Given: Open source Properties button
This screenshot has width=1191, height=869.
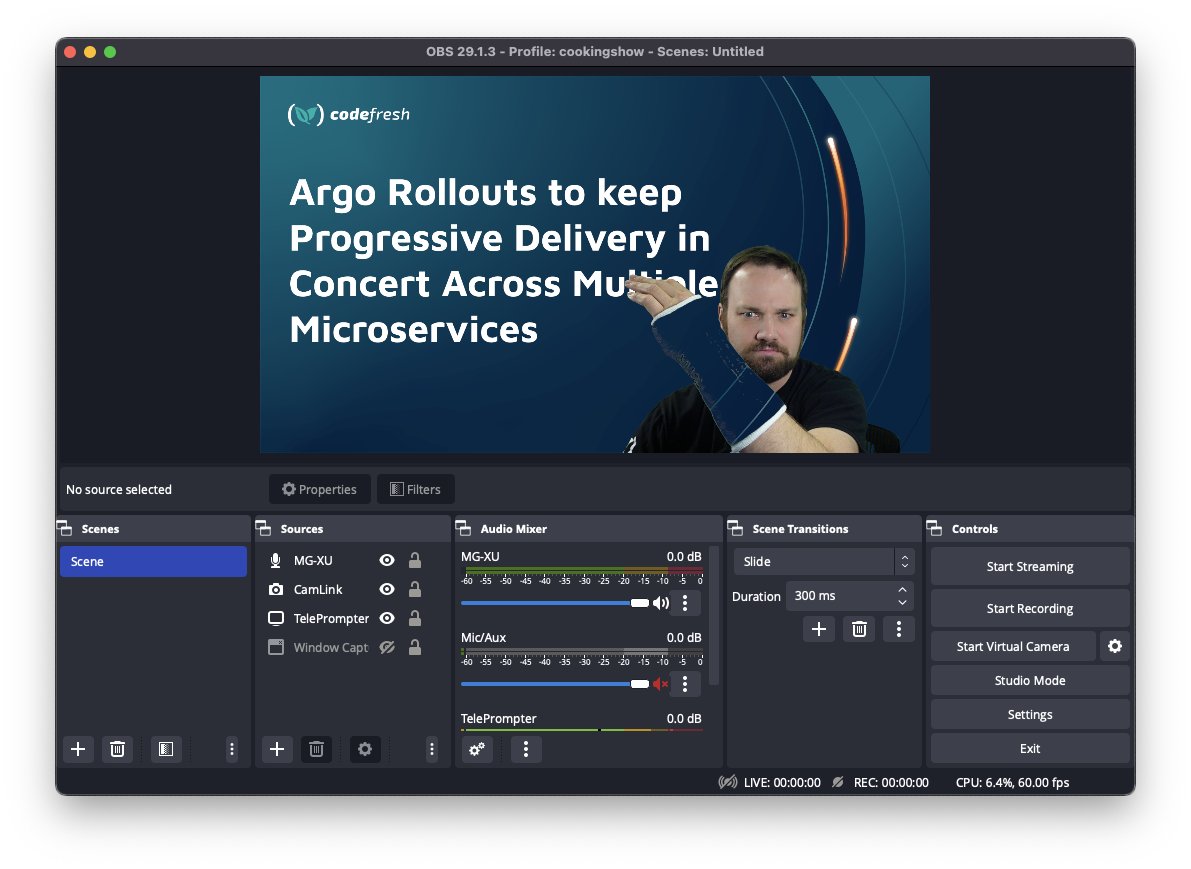Looking at the screenshot, I should [320, 489].
